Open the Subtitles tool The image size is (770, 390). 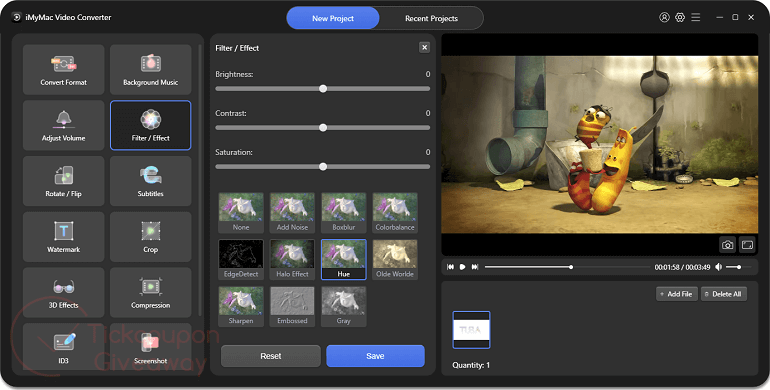coord(150,181)
